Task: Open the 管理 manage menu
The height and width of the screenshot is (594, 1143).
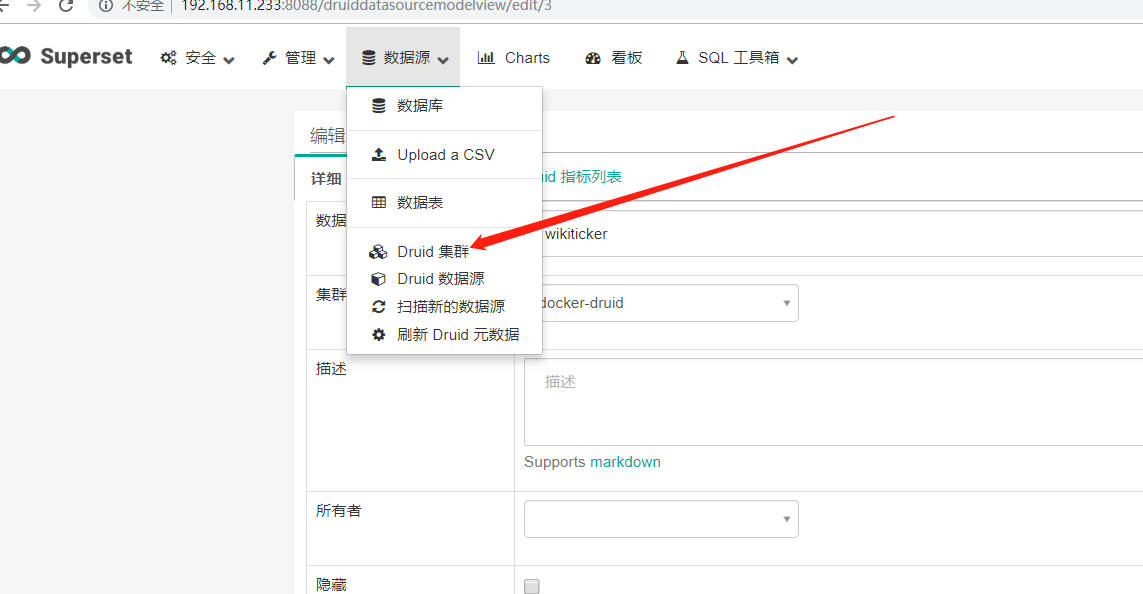Action: coord(298,58)
